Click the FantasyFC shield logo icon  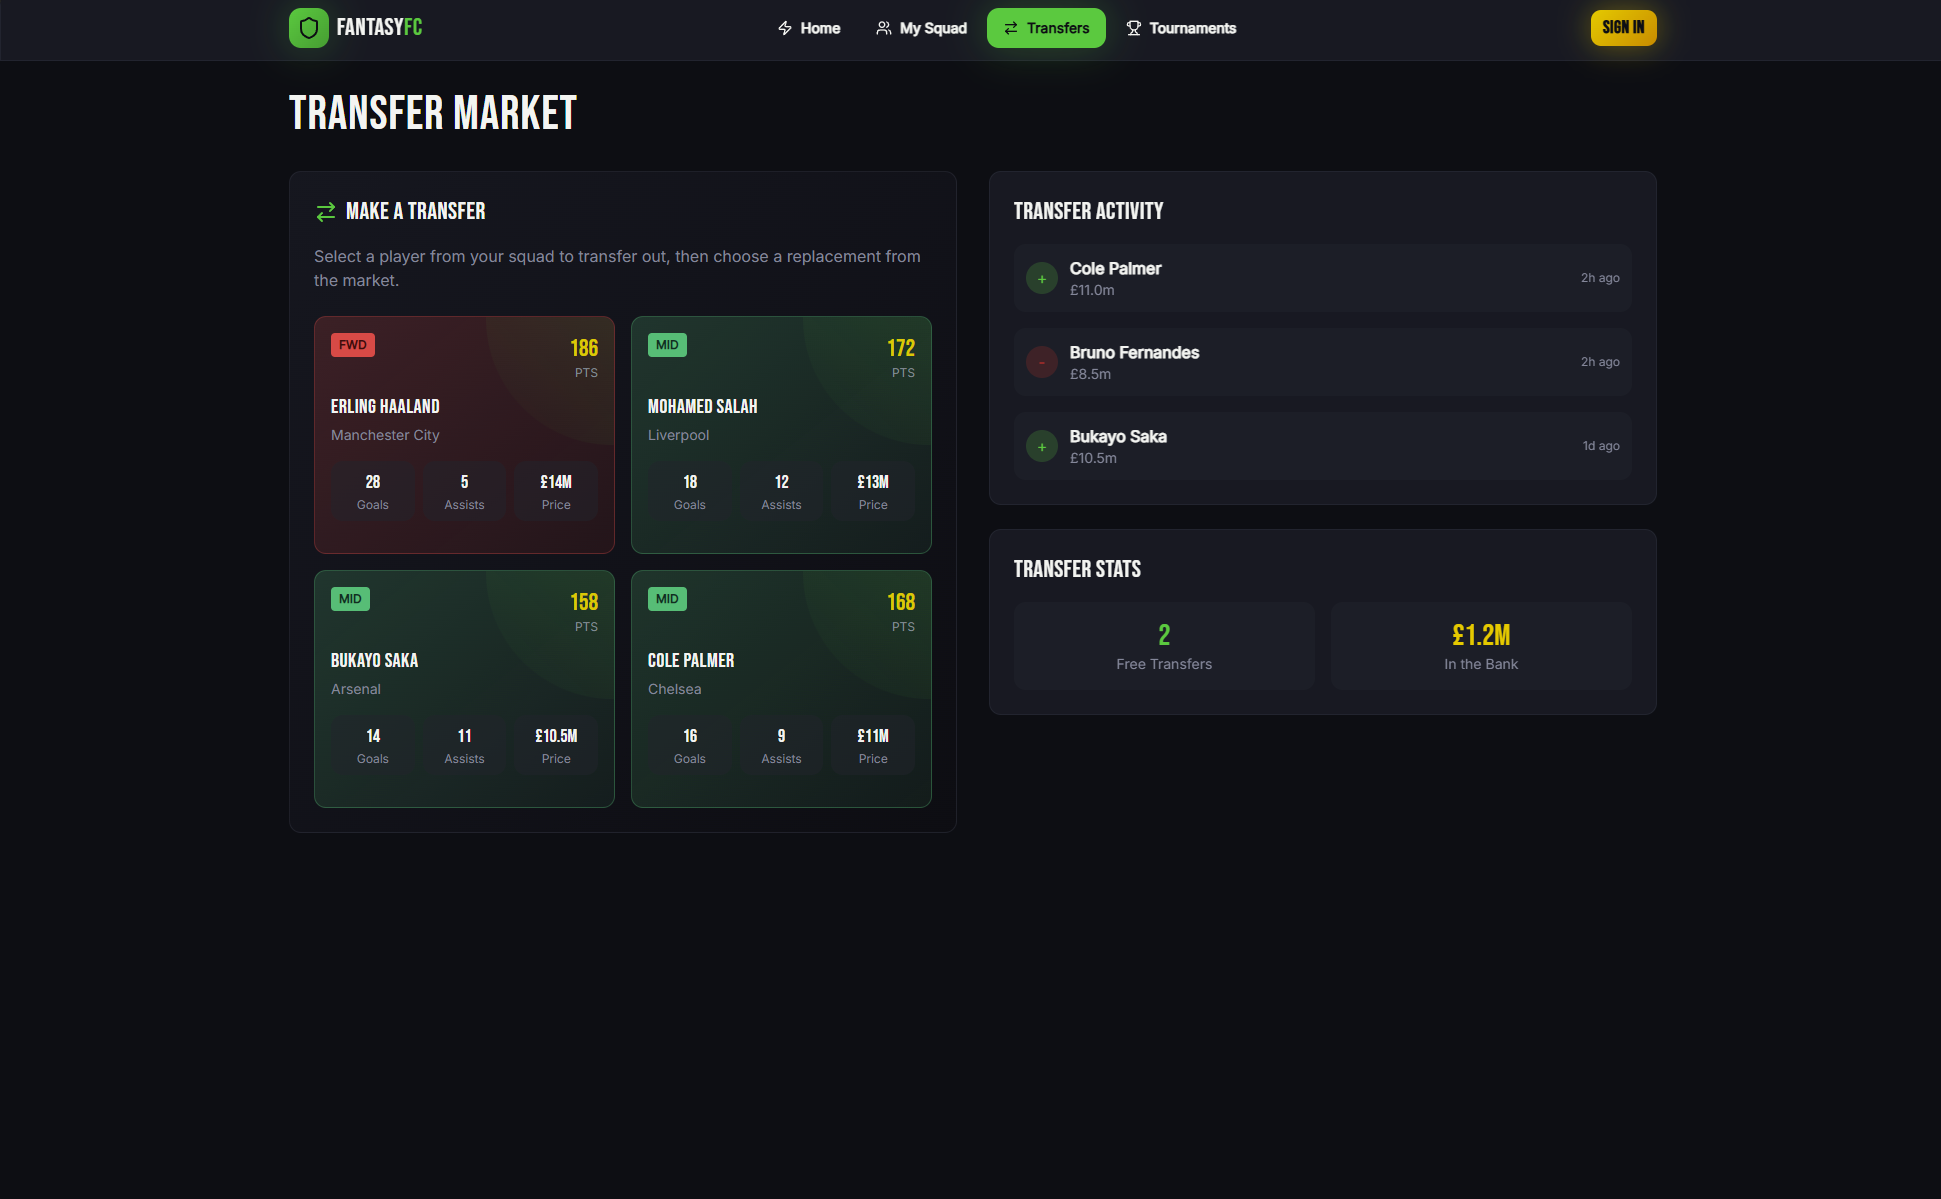[308, 28]
